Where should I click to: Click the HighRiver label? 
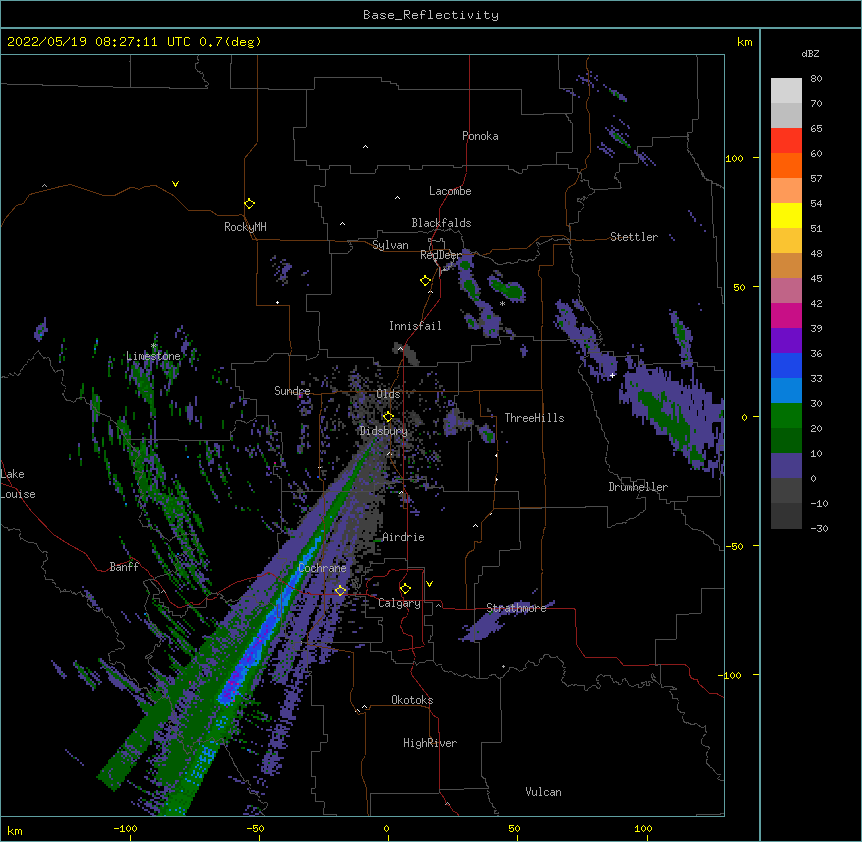click(x=430, y=743)
